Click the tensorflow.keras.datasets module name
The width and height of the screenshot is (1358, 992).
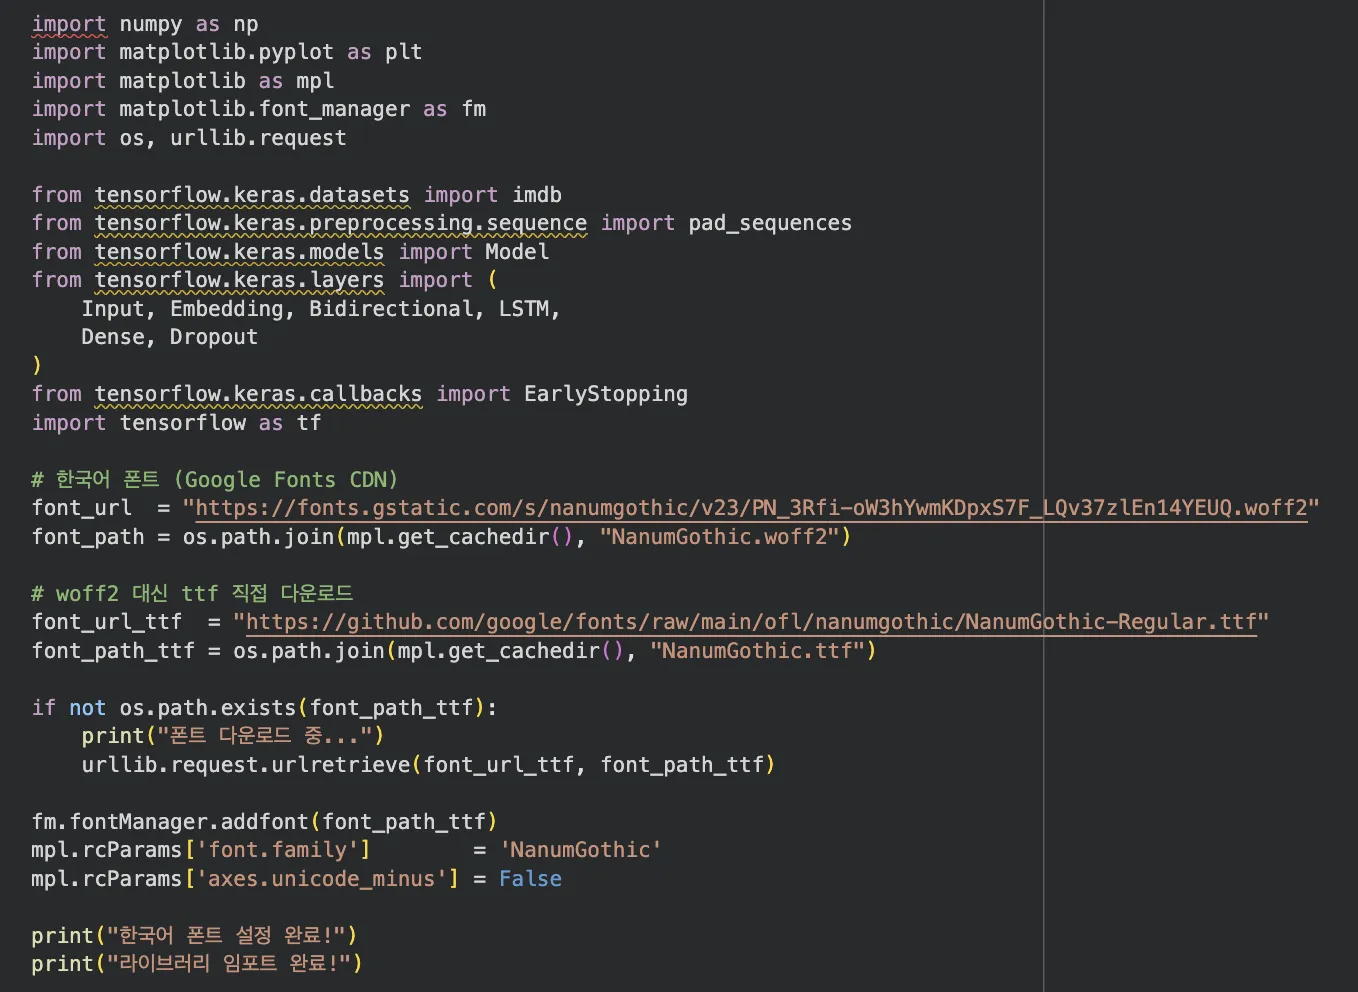[252, 195]
